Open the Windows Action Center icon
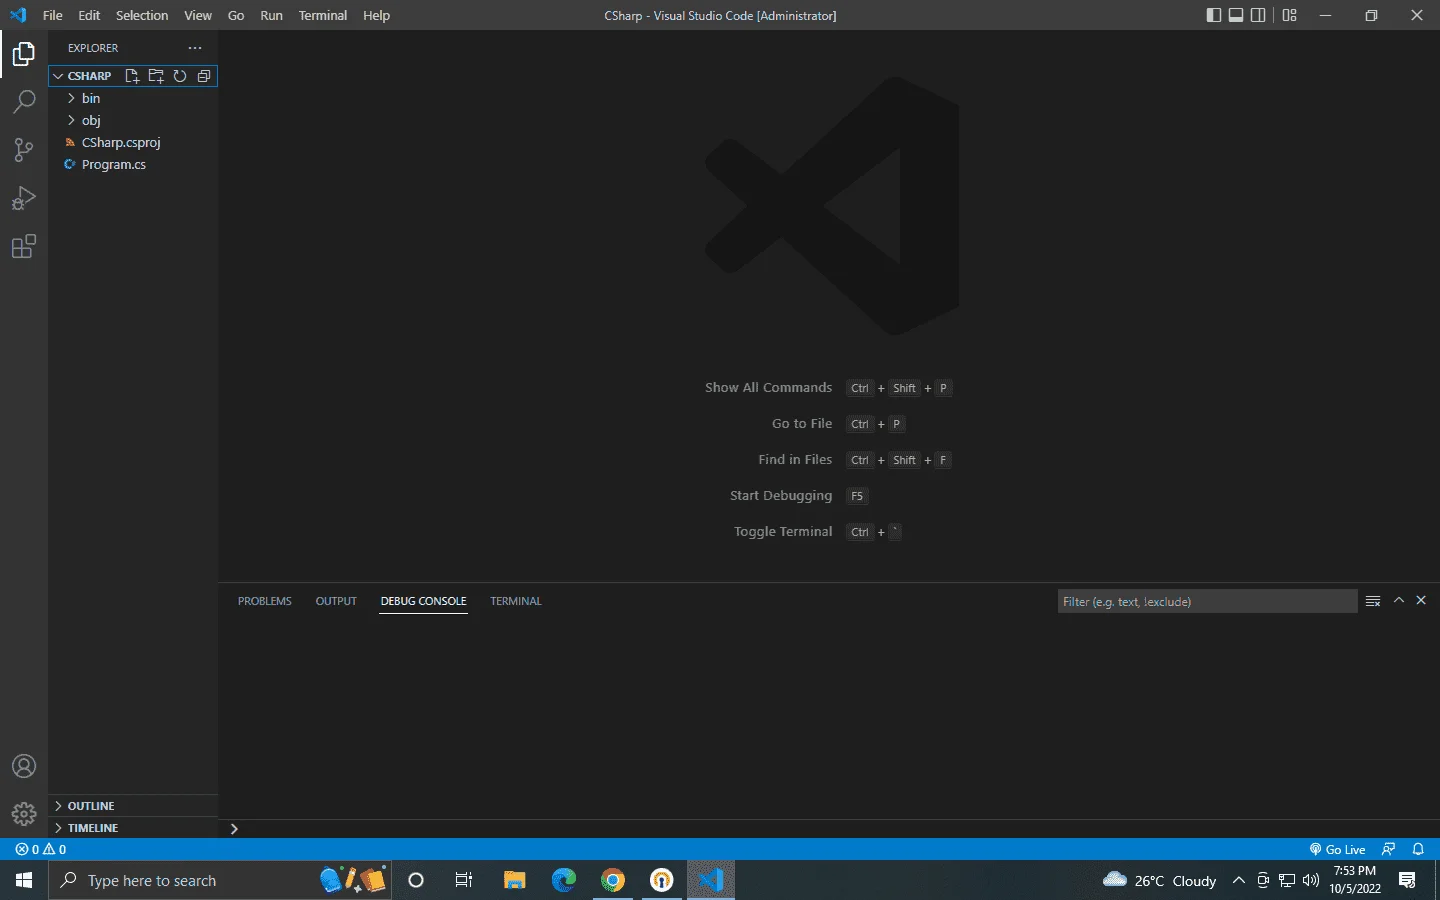This screenshot has width=1440, height=900. click(1407, 880)
